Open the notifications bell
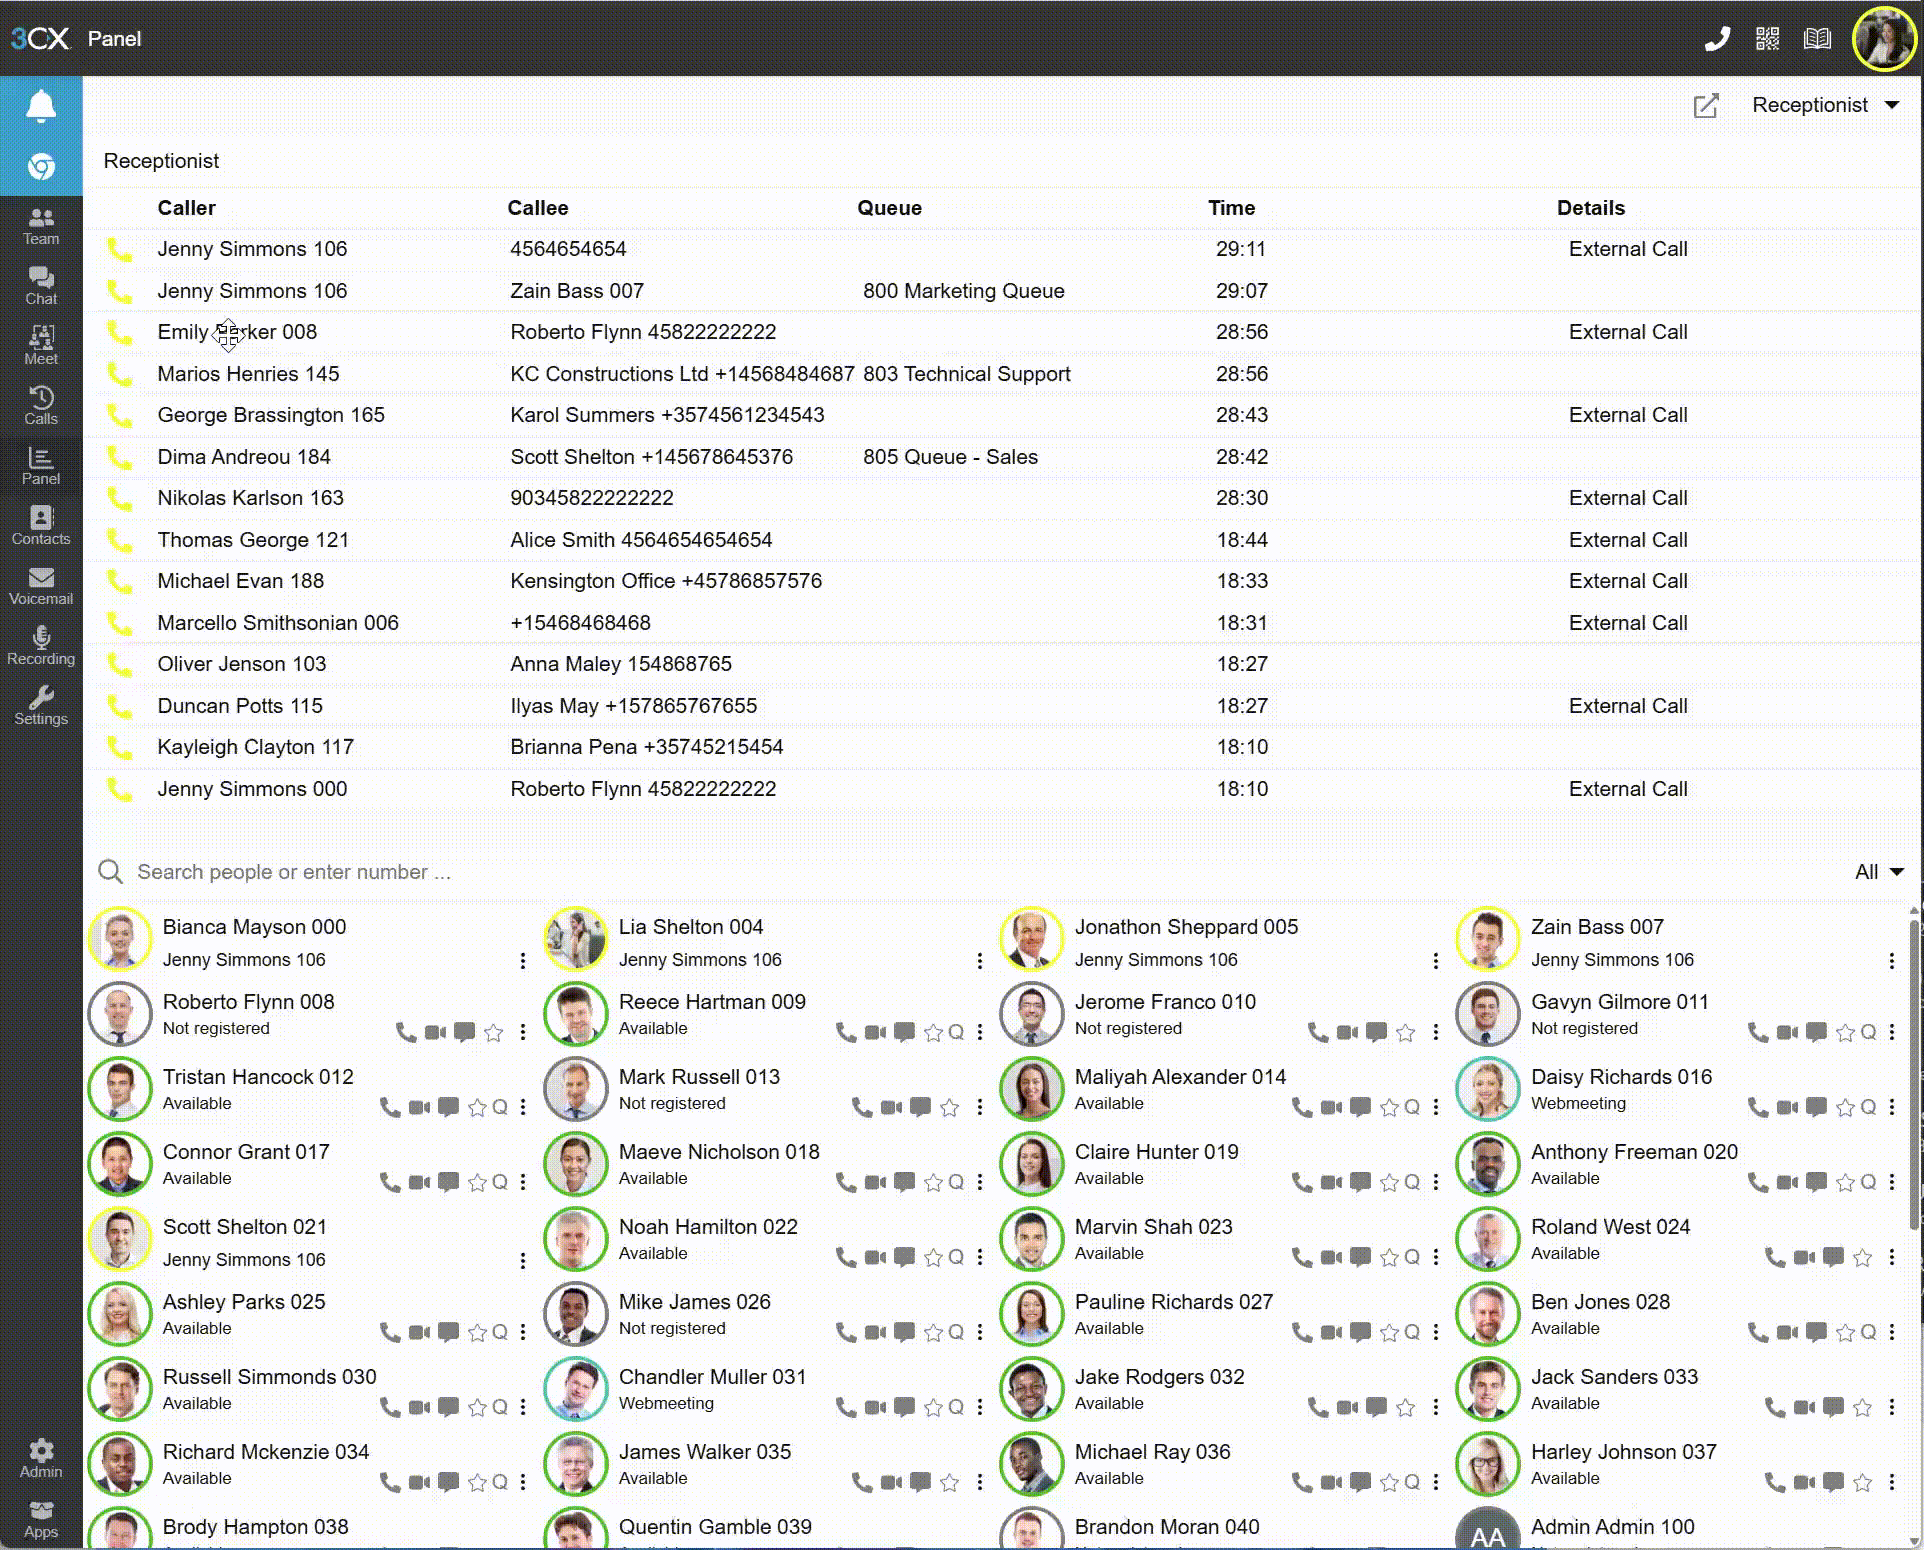This screenshot has height=1550, width=1924. coord(41,106)
